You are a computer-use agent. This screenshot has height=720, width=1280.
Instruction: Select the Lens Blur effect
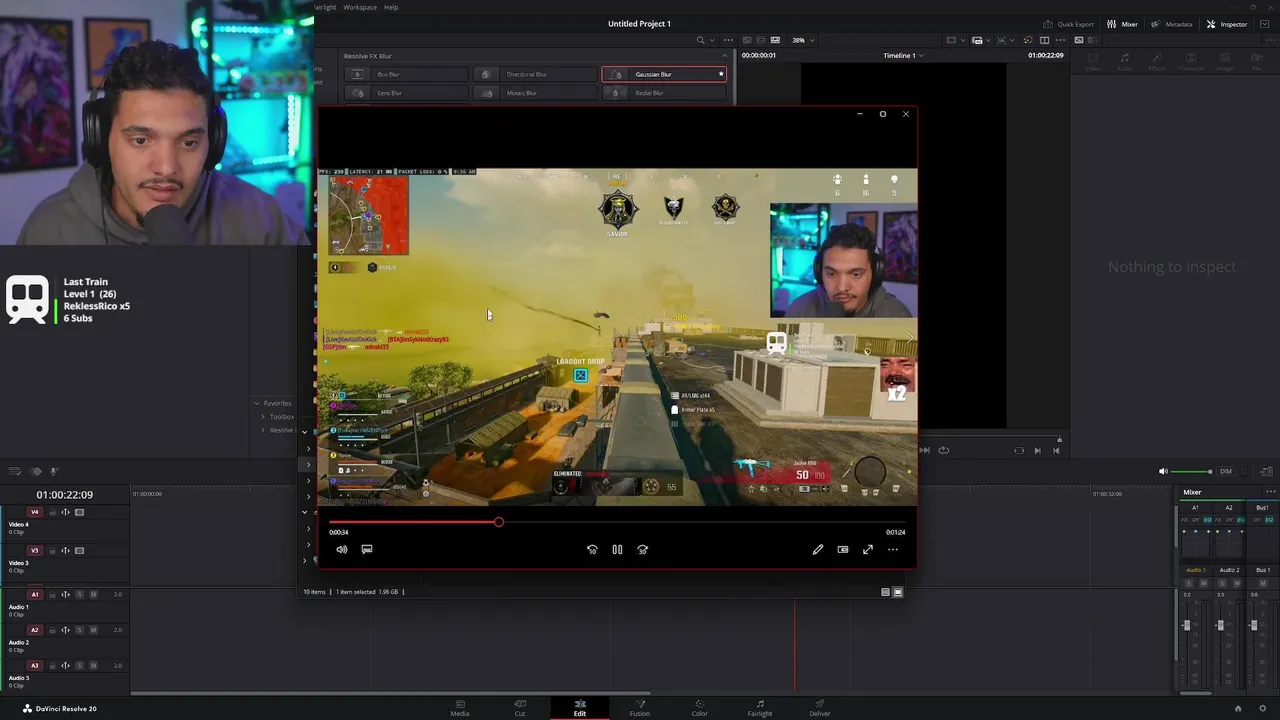[406, 93]
